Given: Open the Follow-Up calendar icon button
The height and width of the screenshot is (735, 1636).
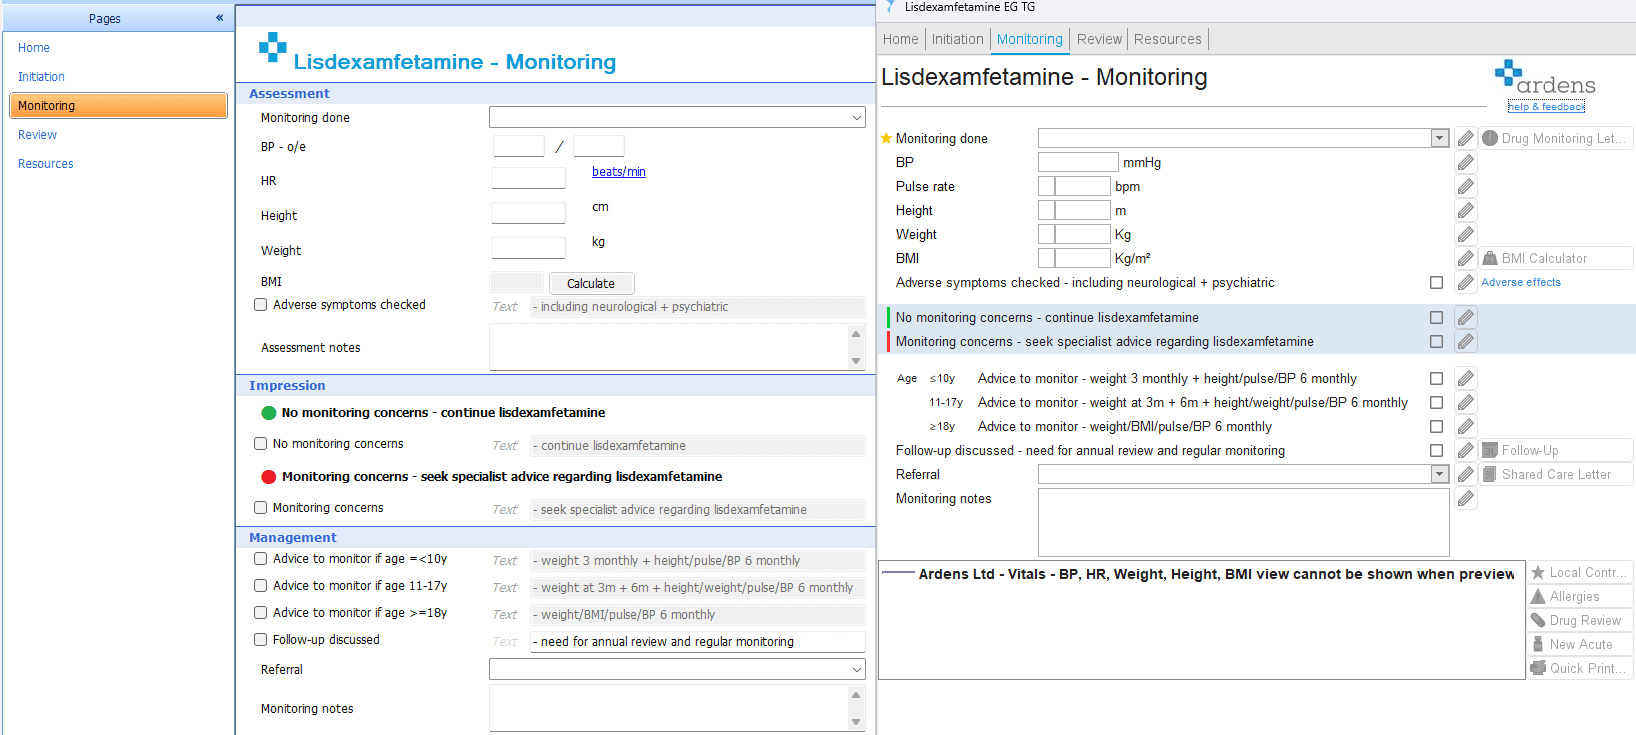Looking at the screenshot, I should (x=1490, y=450).
